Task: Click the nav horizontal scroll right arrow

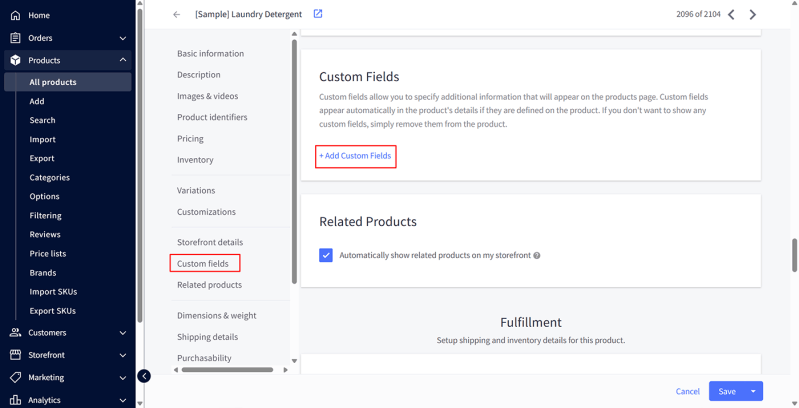Action: pyautogui.click(x=285, y=370)
